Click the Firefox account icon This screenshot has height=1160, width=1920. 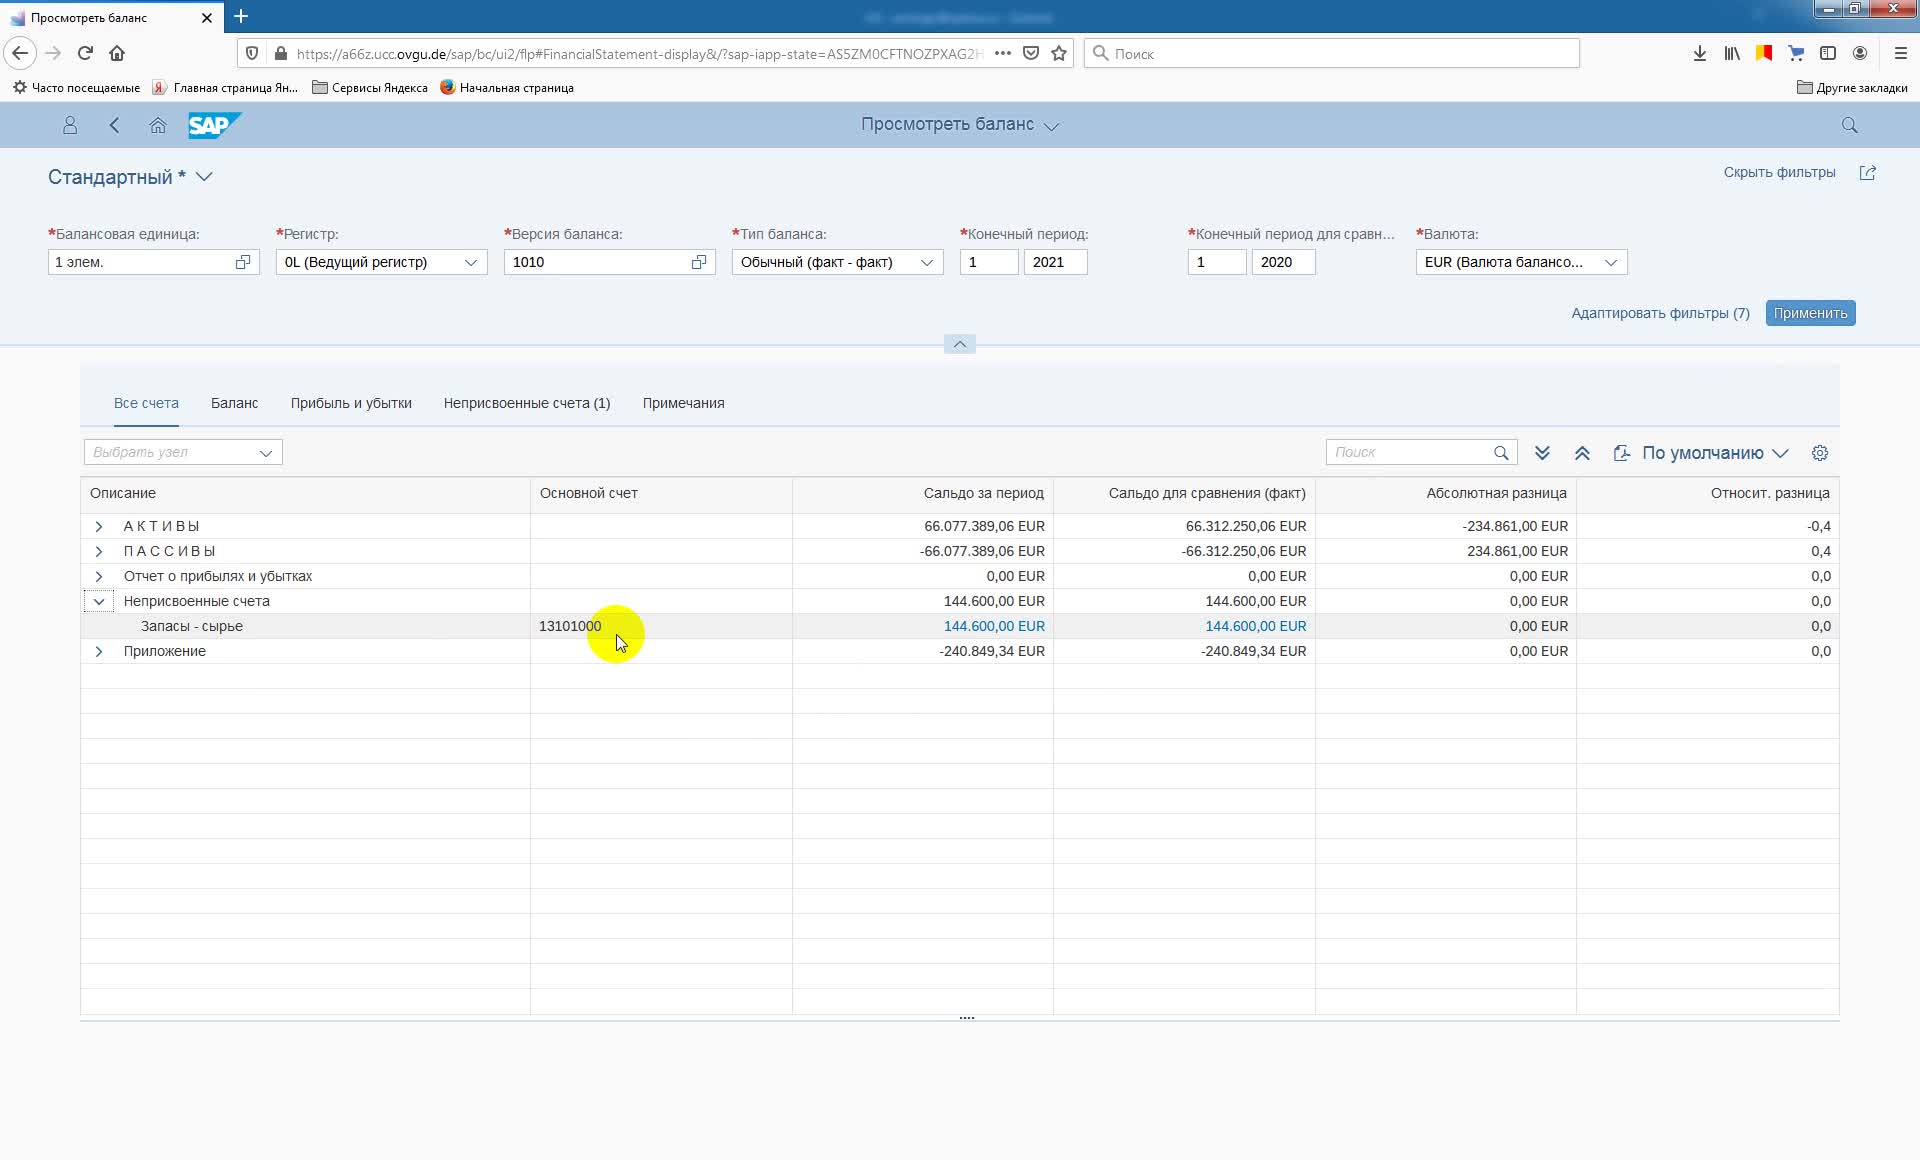pyautogui.click(x=1860, y=53)
